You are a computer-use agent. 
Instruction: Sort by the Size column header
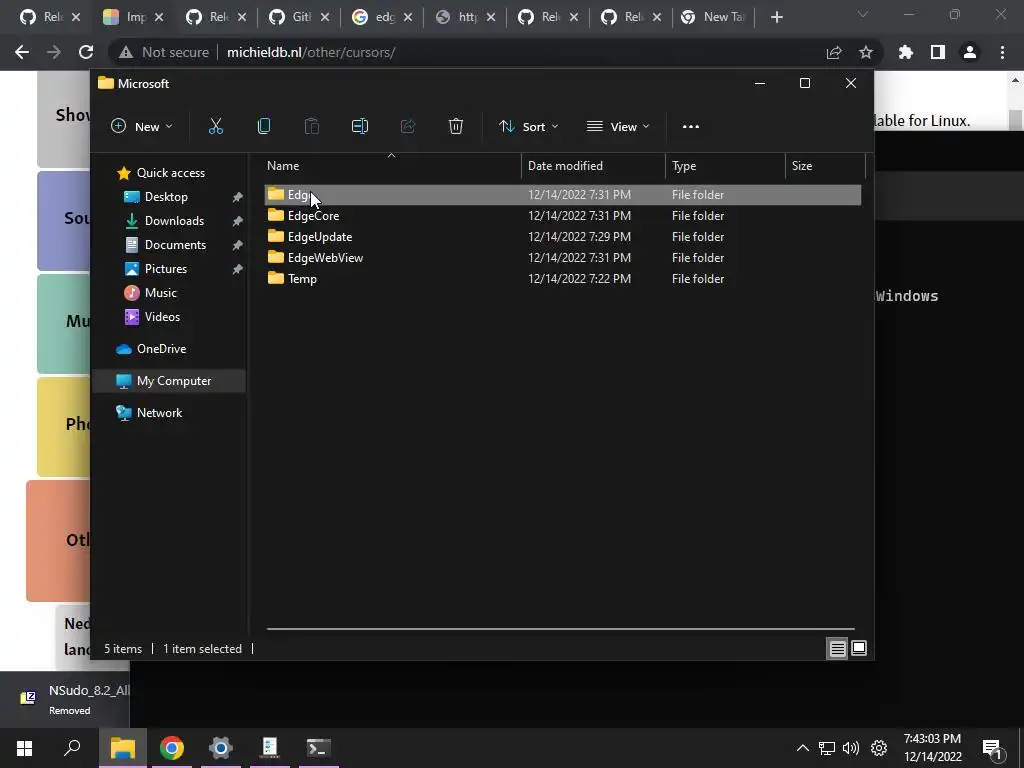tap(825, 166)
